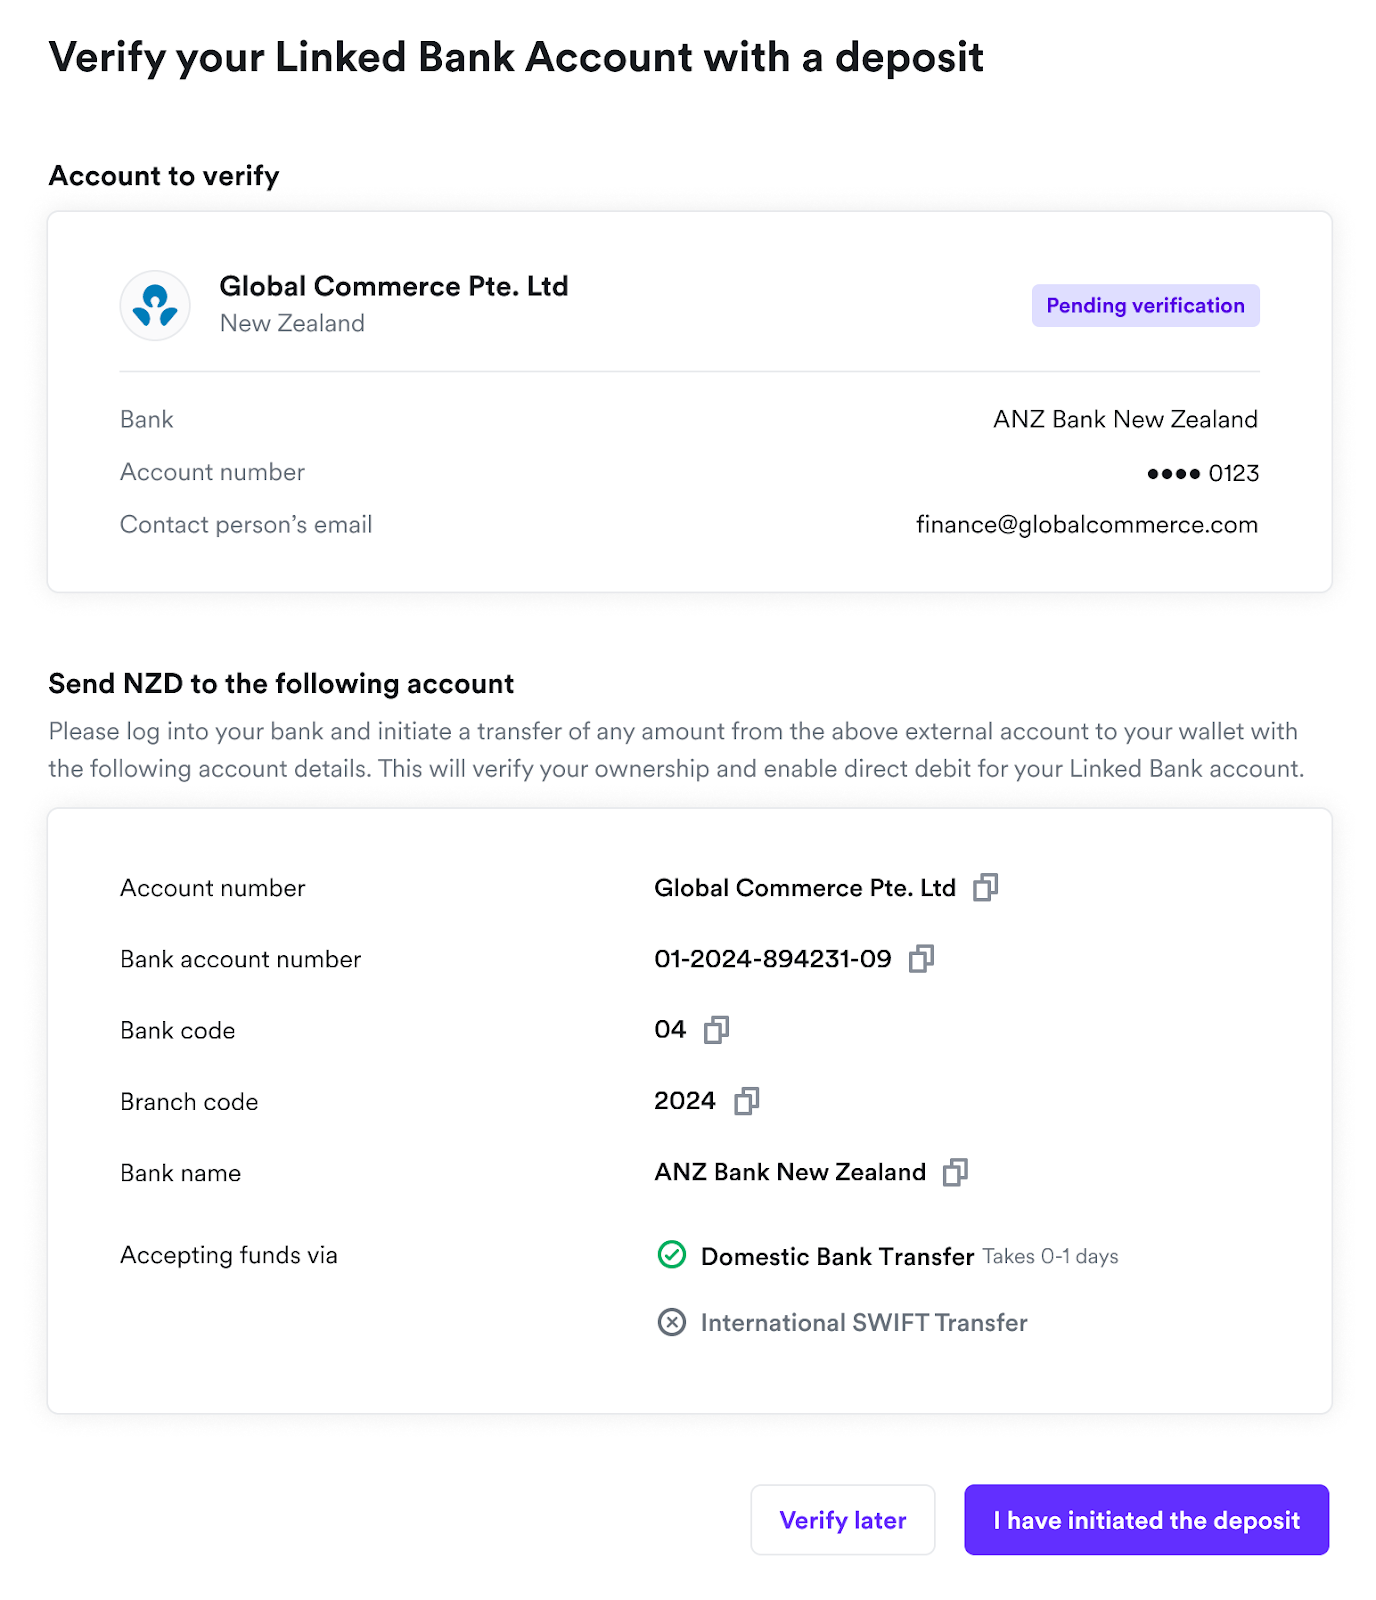1376x1600 pixels.
Task: Copy the account name Global Commerce Pte. Ltd
Action: pos(985,887)
